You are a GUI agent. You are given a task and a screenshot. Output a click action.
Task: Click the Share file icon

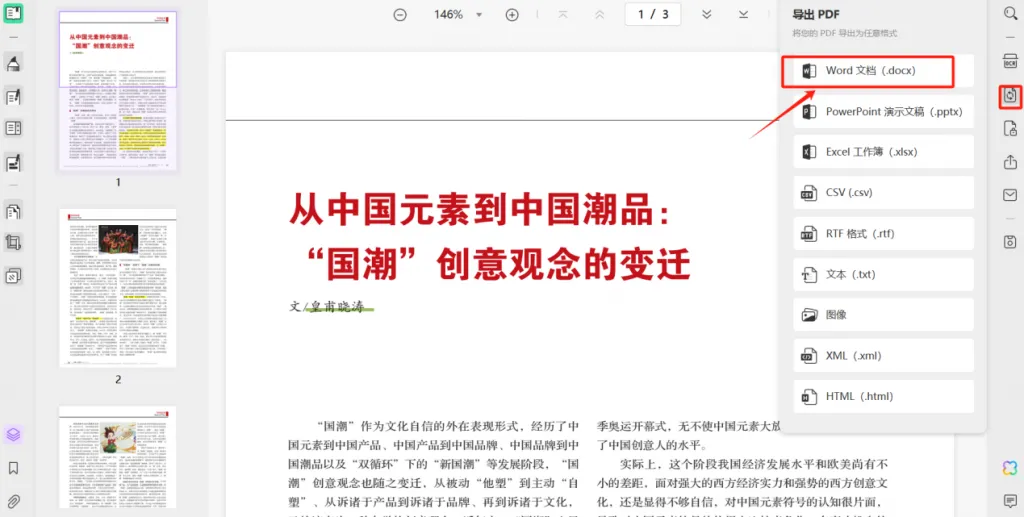tap(1010, 162)
